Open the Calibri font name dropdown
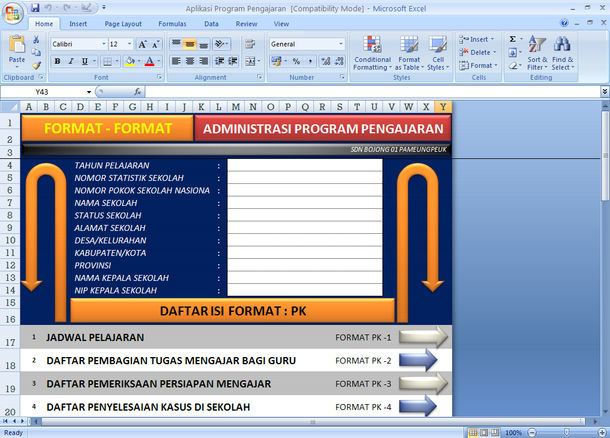The image size is (610, 438). click(x=104, y=44)
